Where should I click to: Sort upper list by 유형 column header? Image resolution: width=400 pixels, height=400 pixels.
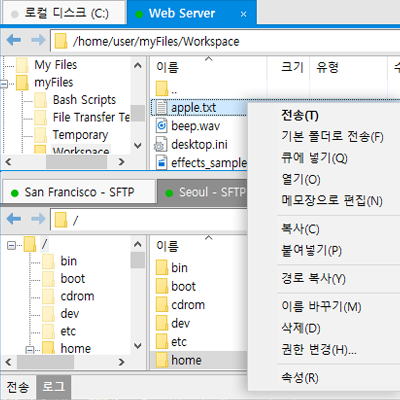click(x=349, y=67)
